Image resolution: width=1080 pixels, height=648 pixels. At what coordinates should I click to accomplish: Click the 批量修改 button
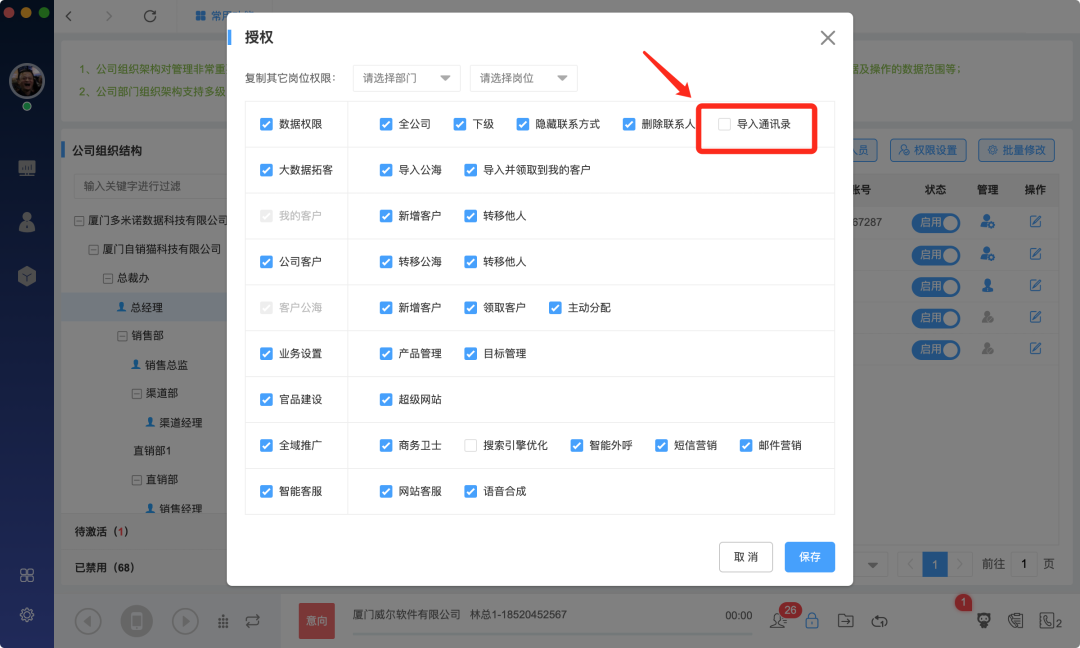tap(1015, 148)
